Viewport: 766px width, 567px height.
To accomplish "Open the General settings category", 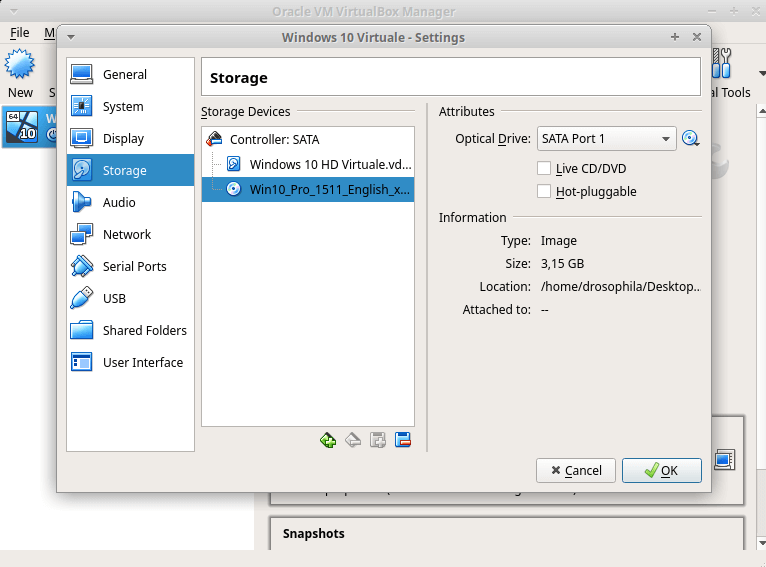I will coord(130,74).
